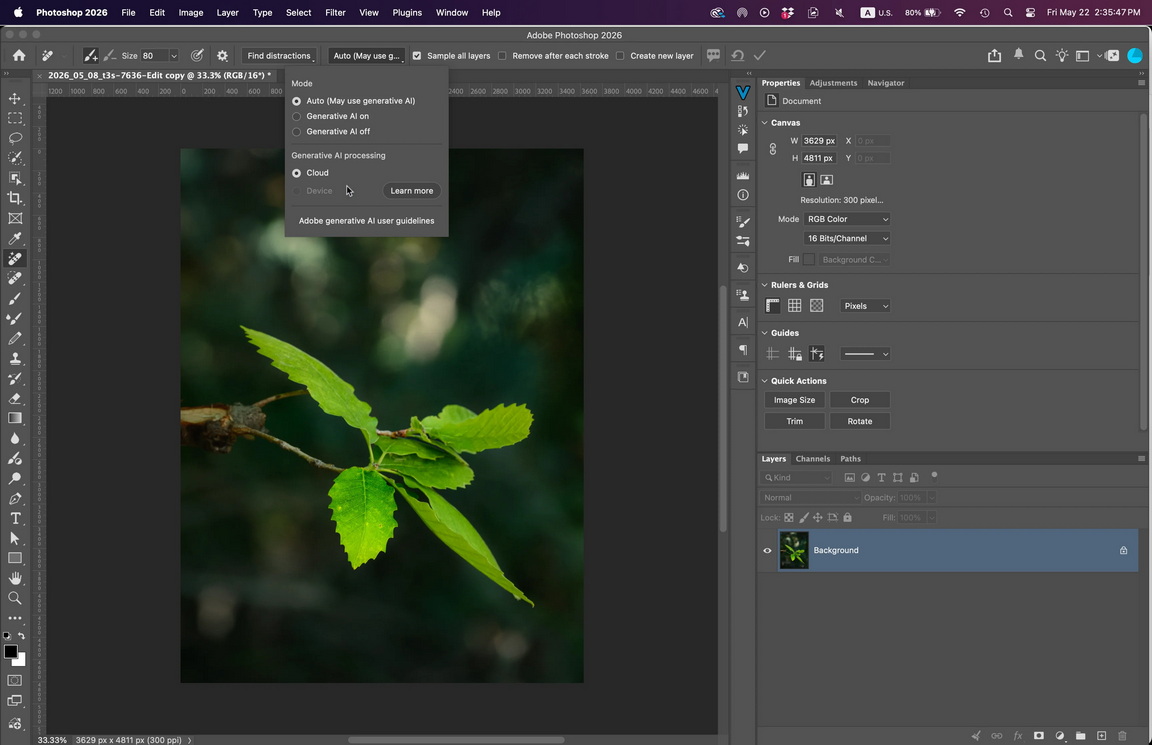Click the Learn more button
The width and height of the screenshot is (1152, 745).
pyautogui.click(x=411, y=191)
